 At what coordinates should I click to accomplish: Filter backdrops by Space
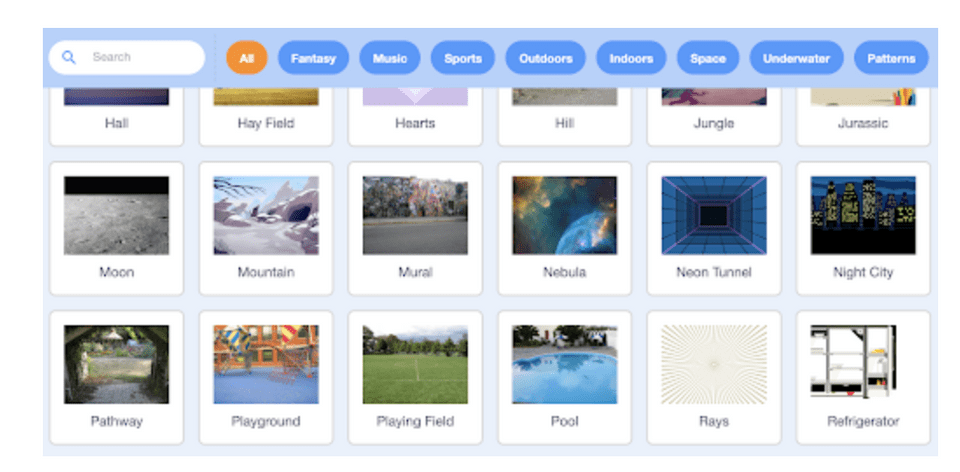[x=708, y=58]
